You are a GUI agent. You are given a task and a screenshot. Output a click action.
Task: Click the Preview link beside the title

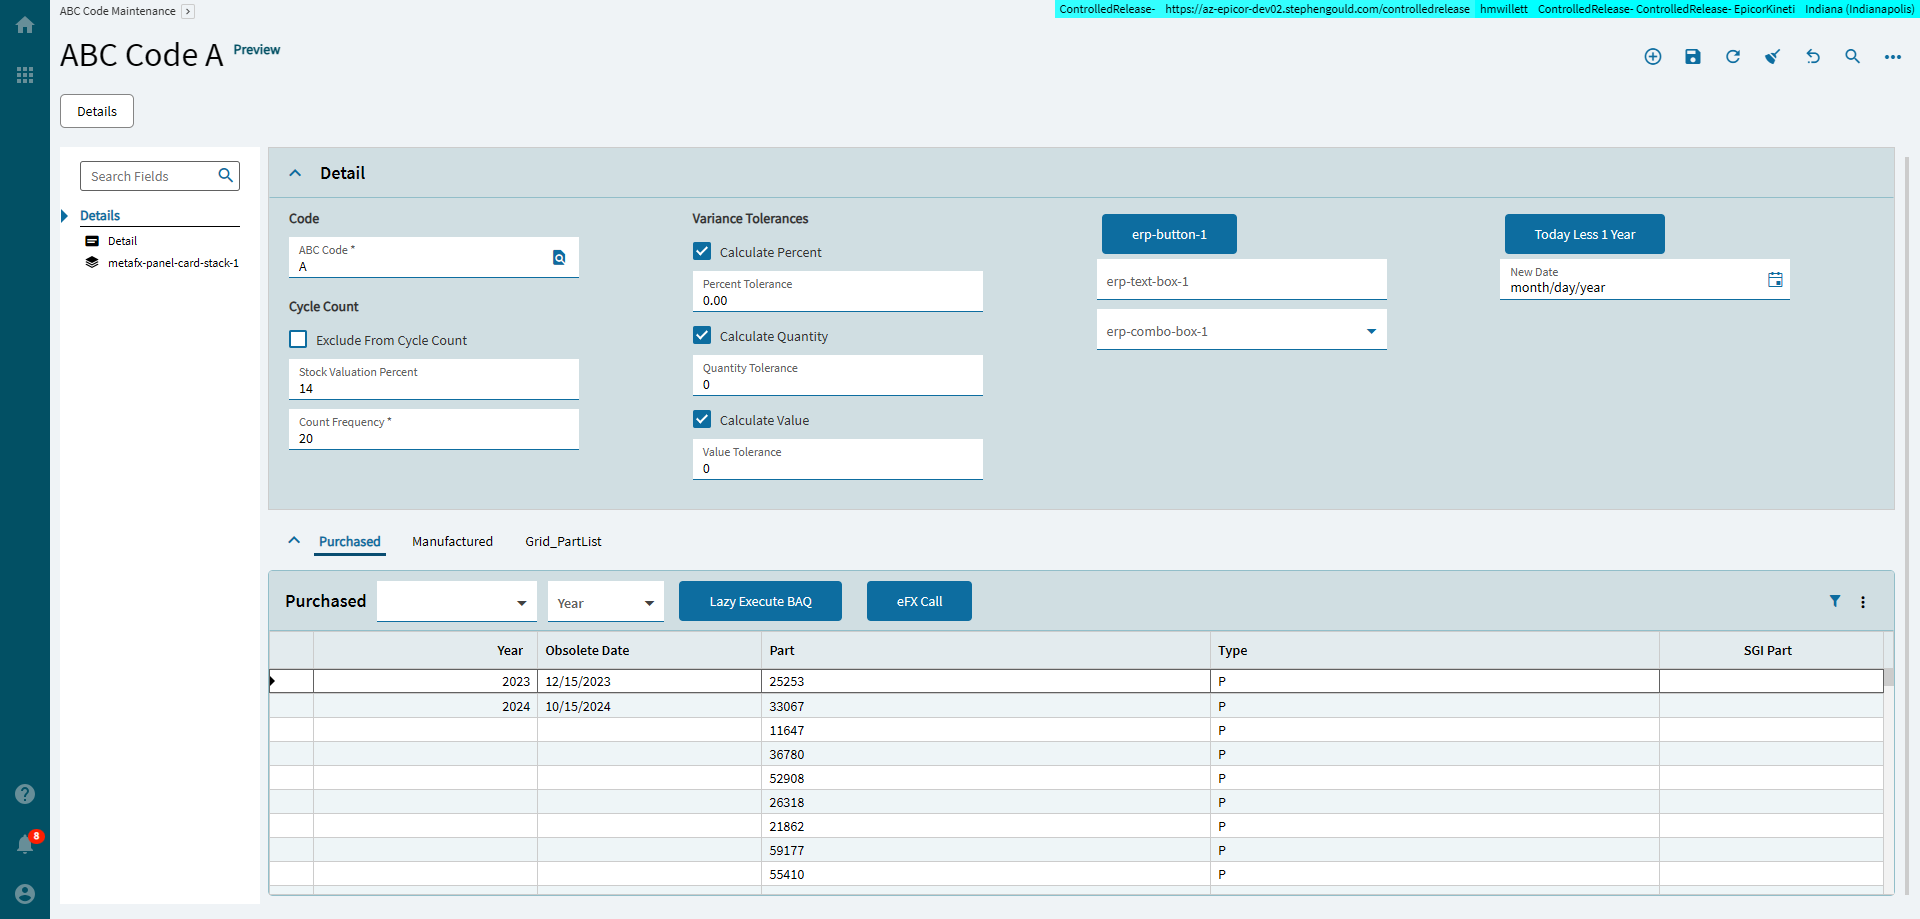pyautogui.click(x=257, y=50)
